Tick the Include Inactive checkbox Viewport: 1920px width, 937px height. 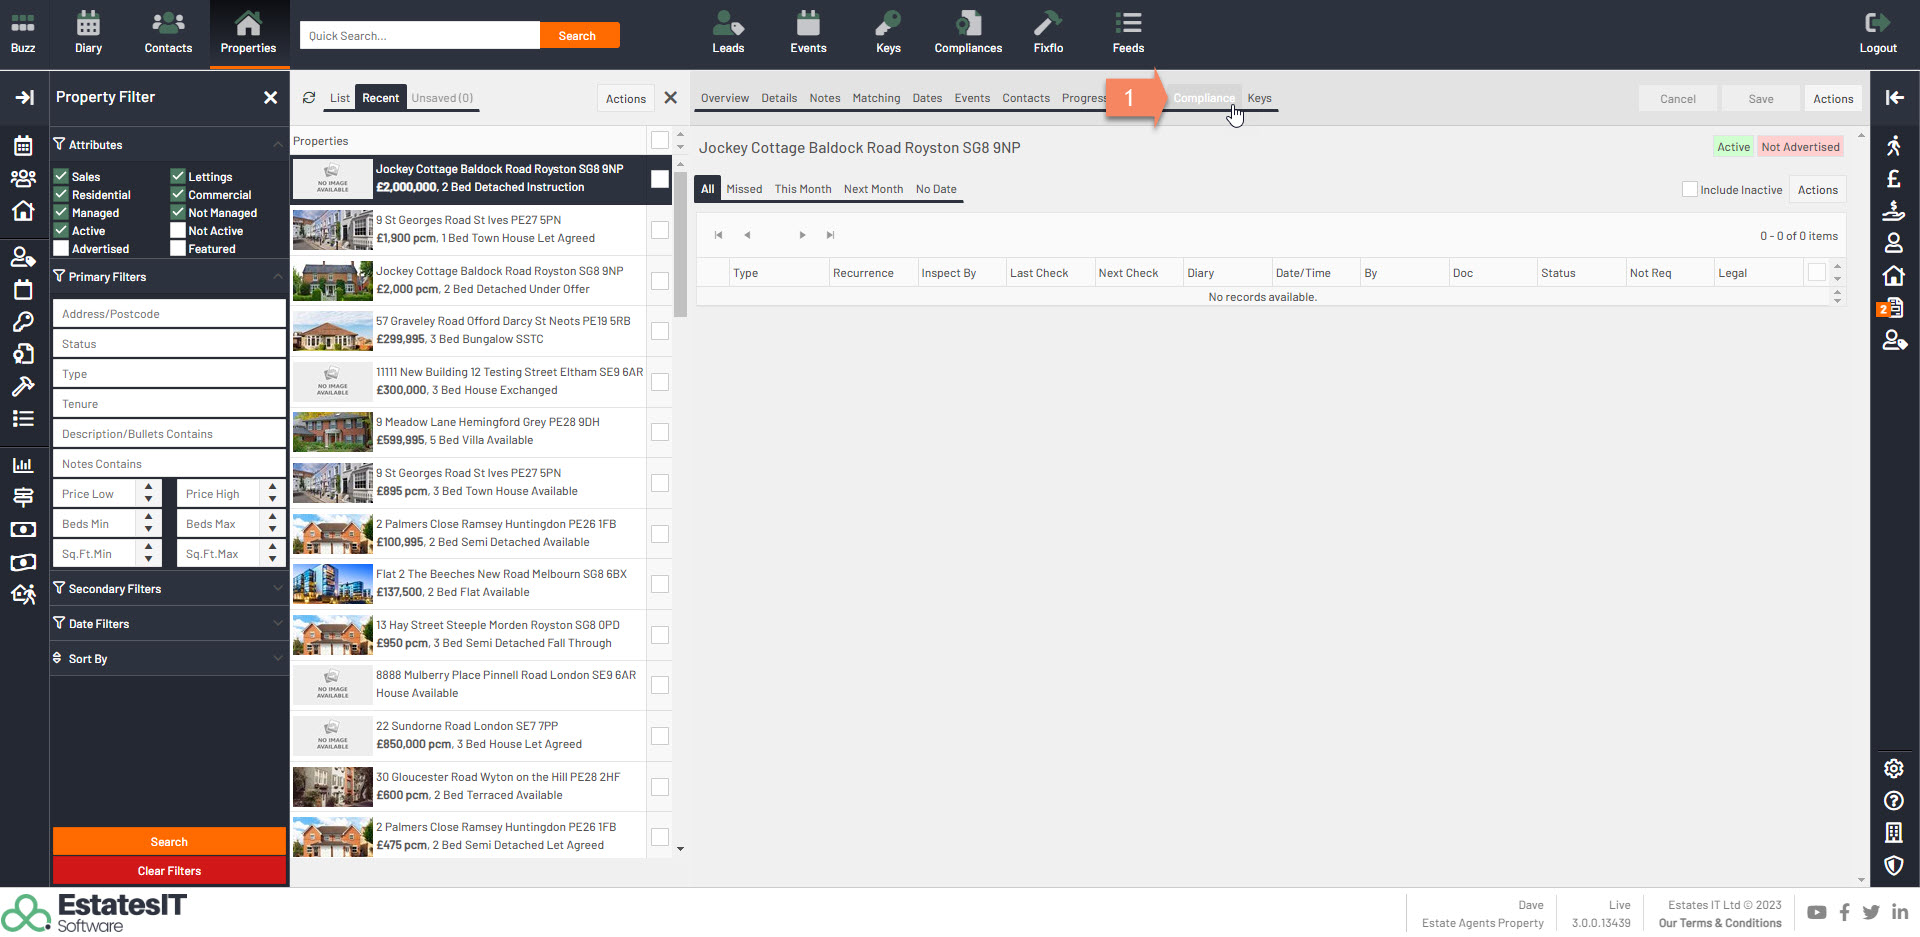(1690, 190)
